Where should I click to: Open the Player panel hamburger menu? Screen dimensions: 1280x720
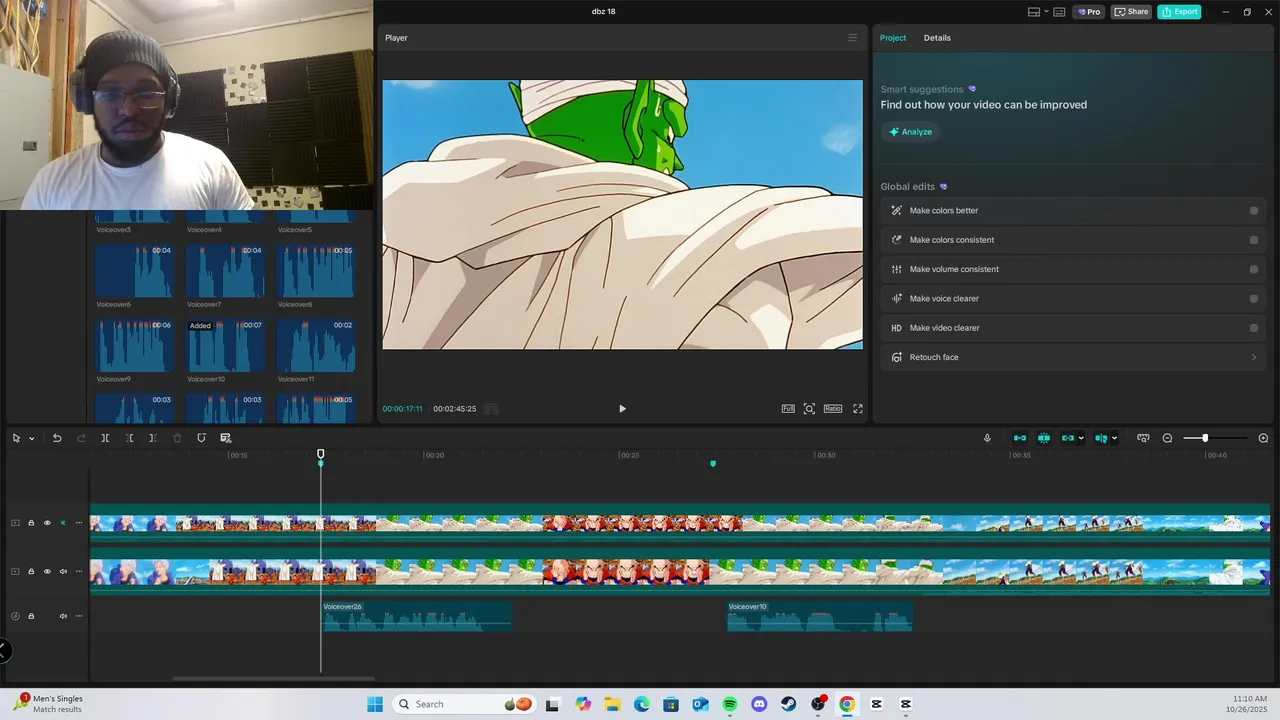[852, 38]
